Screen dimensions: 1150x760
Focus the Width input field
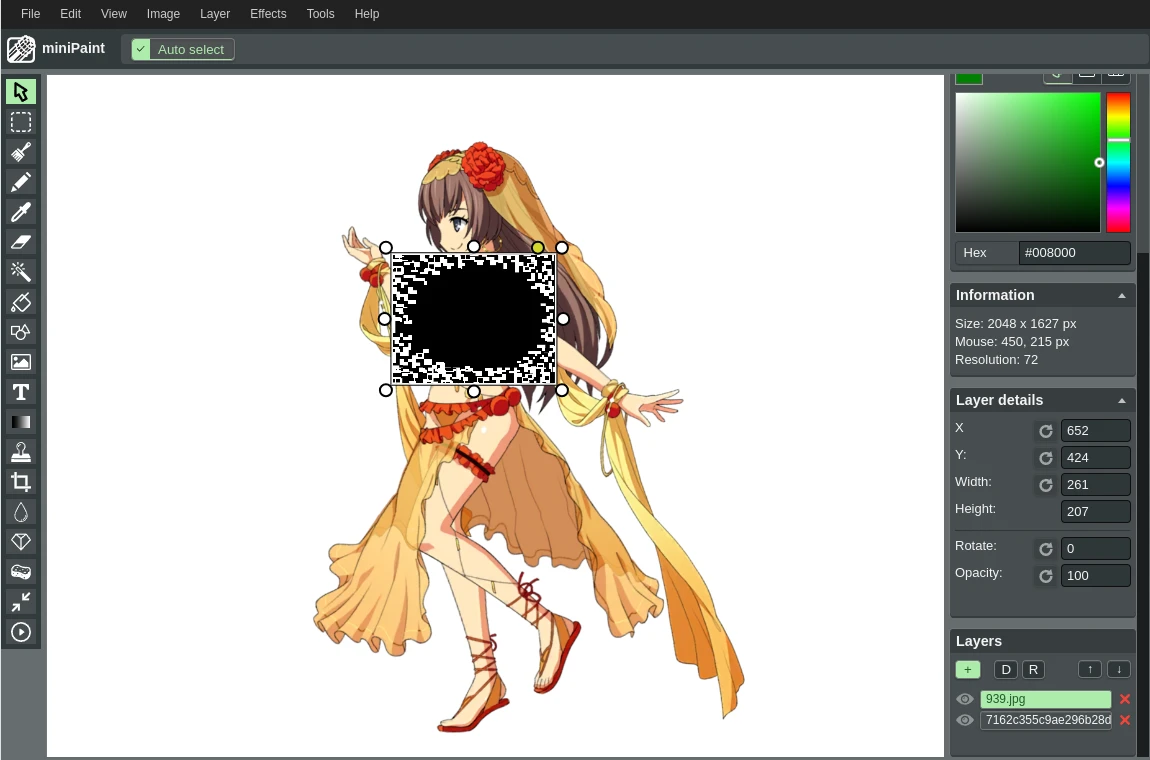1096,485
